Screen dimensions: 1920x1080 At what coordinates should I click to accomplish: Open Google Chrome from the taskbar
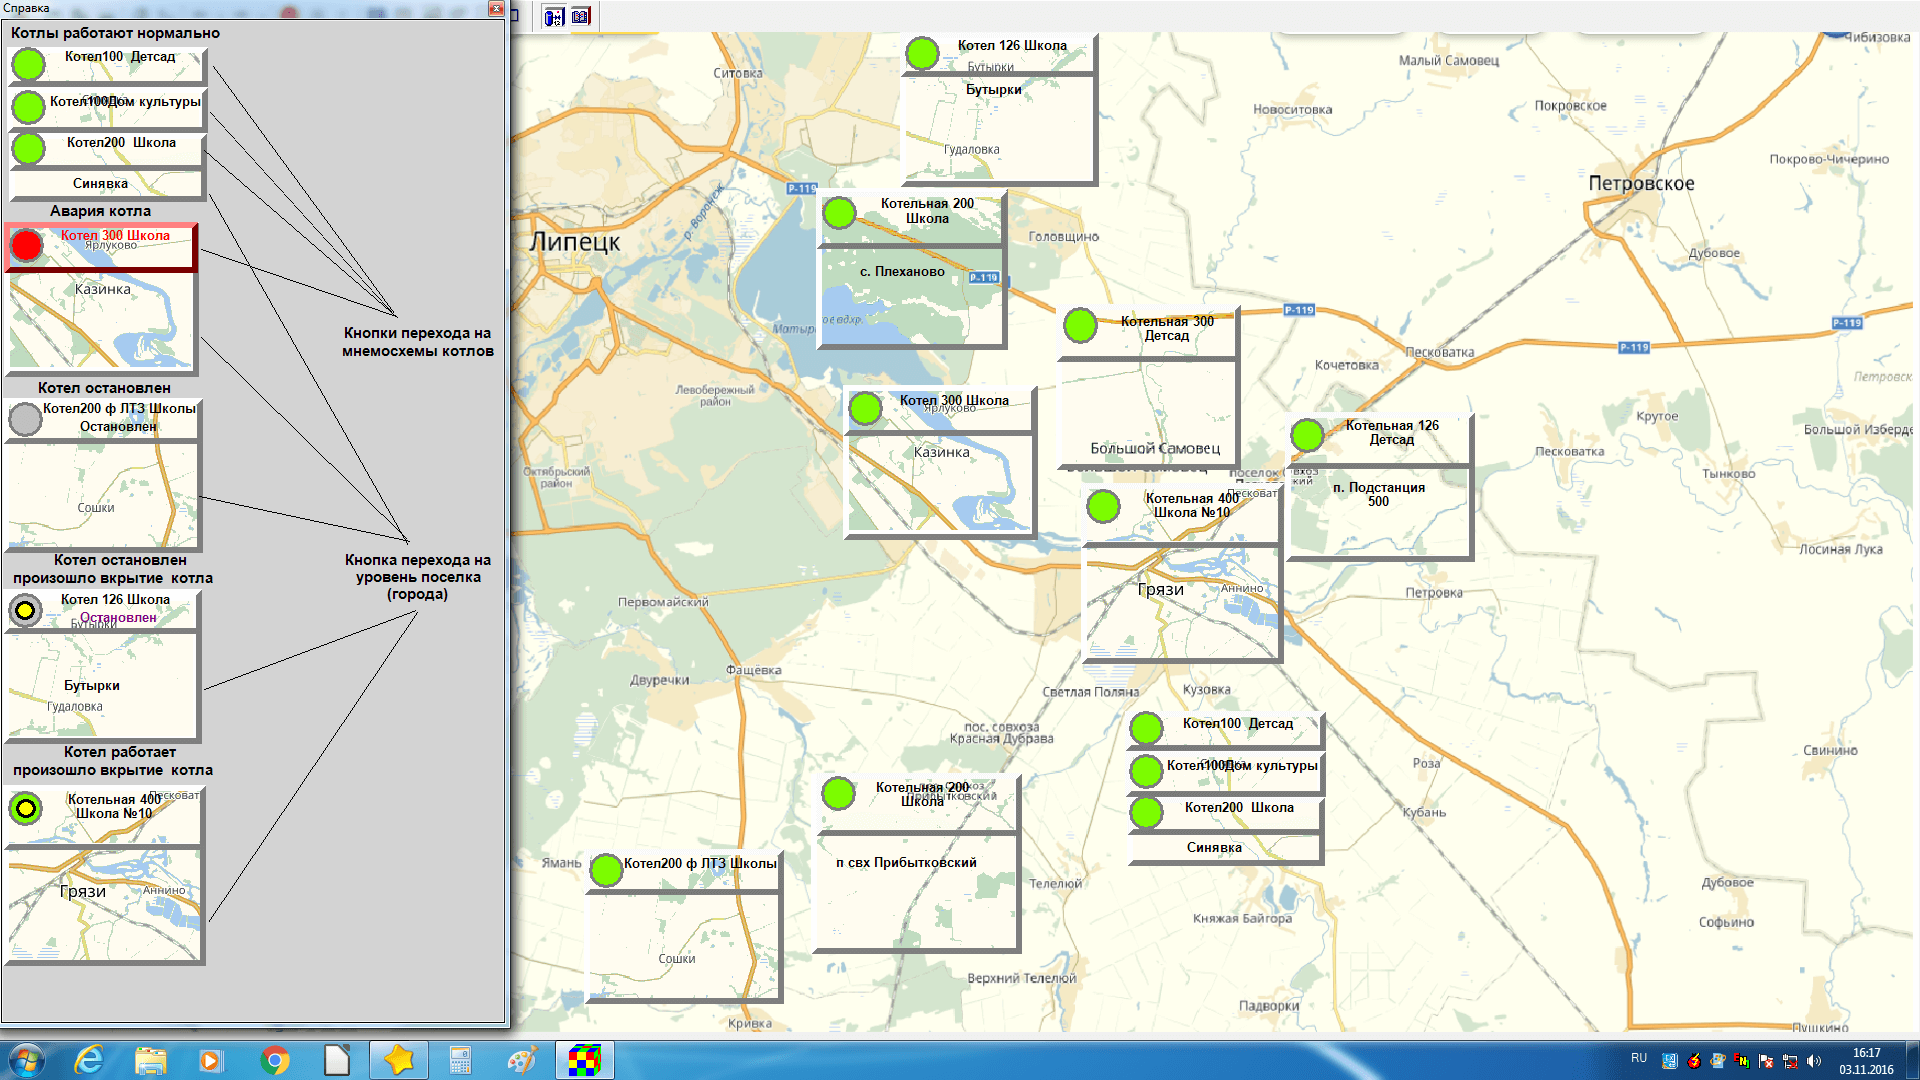(275, 1060)
